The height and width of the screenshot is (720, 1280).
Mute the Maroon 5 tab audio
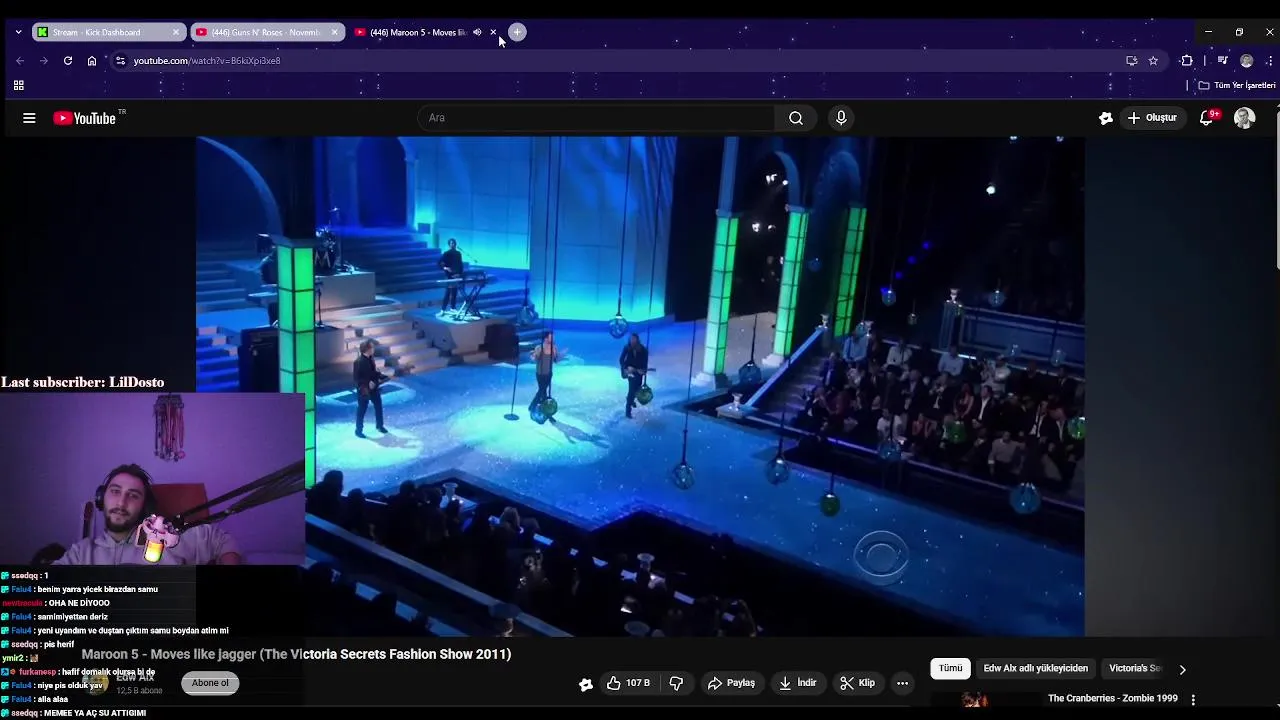477,32
